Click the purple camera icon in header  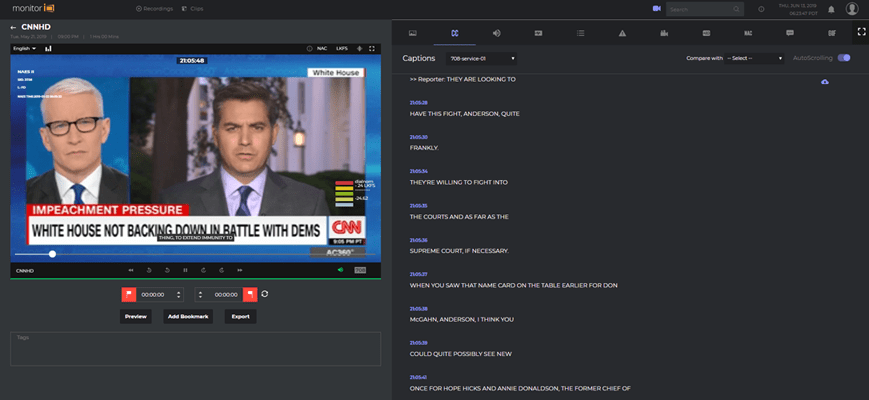(657, 9)
